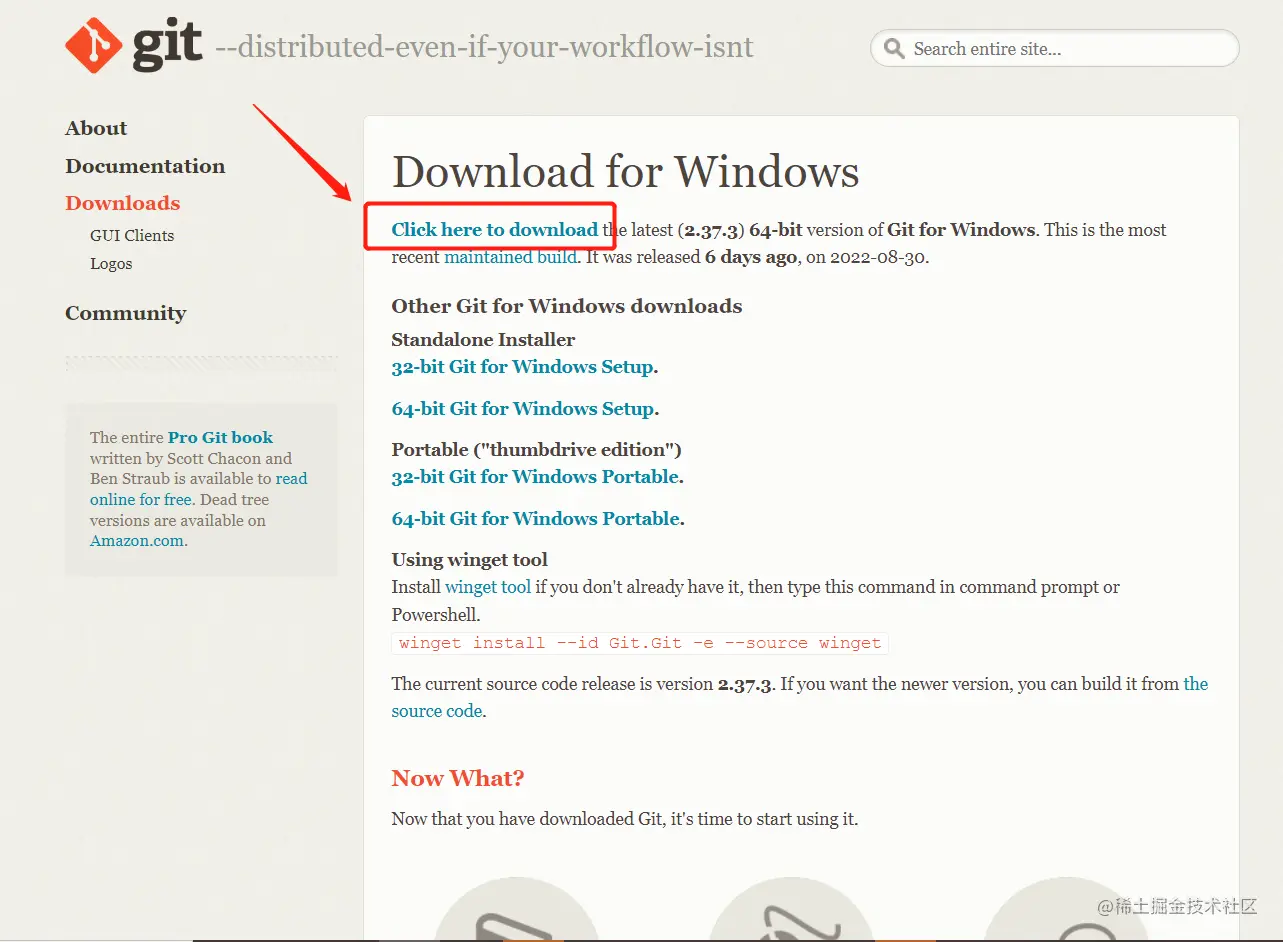Click the magnifier icon in search box

894,49
